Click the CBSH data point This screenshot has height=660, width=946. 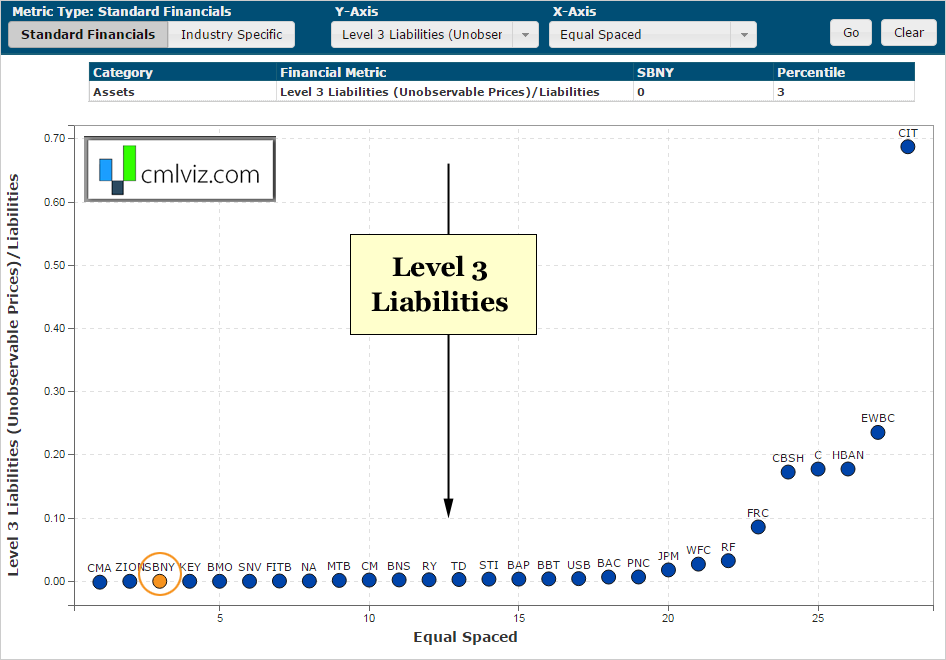point(788,472)
